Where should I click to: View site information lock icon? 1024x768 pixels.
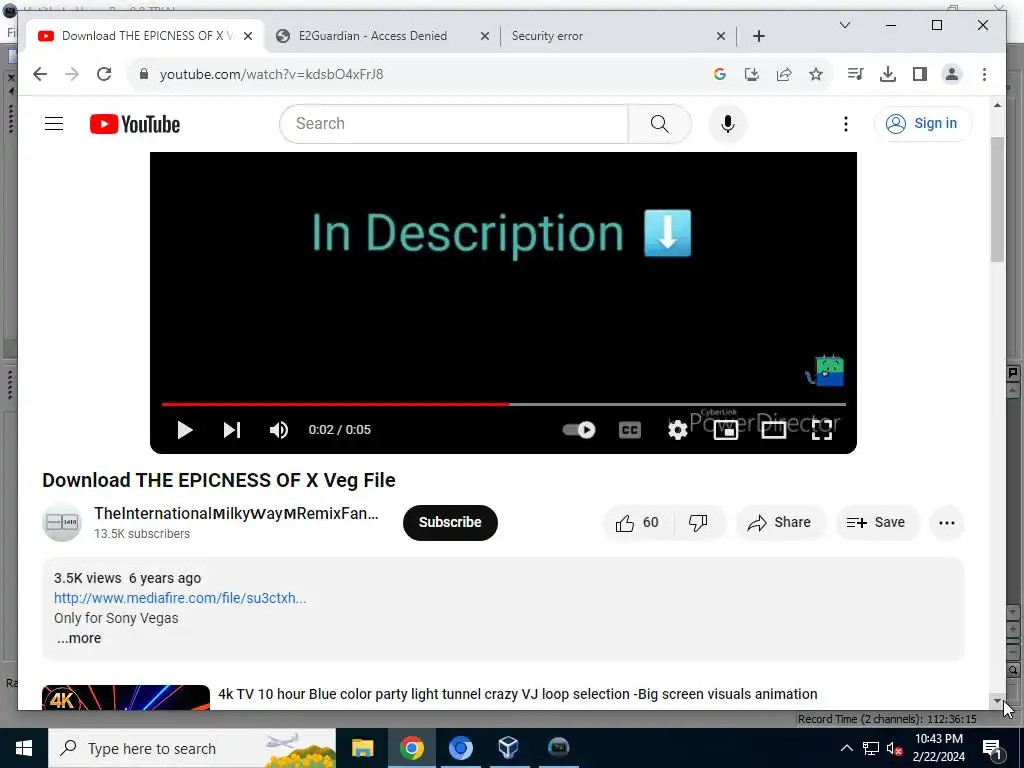144,74
